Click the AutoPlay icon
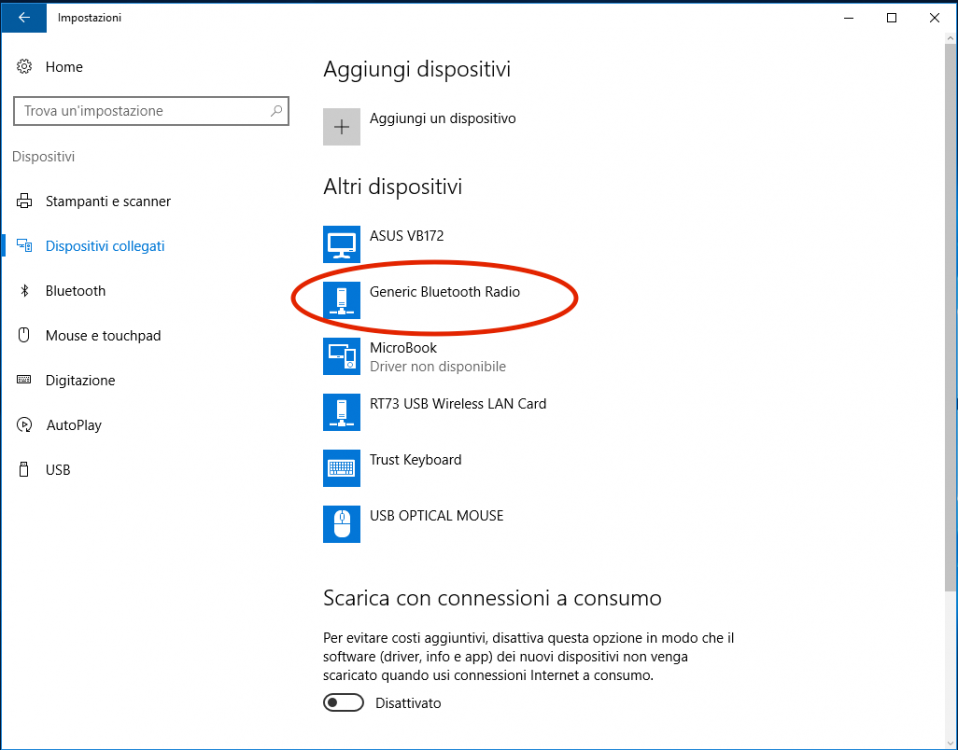Image resolution: width=958 pixels, height=750 pixels. [x=24, y=424]
